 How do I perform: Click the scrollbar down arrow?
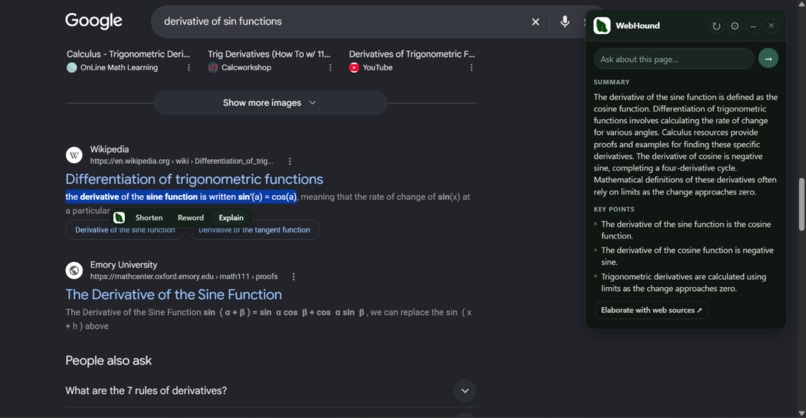tap(801, 413)
